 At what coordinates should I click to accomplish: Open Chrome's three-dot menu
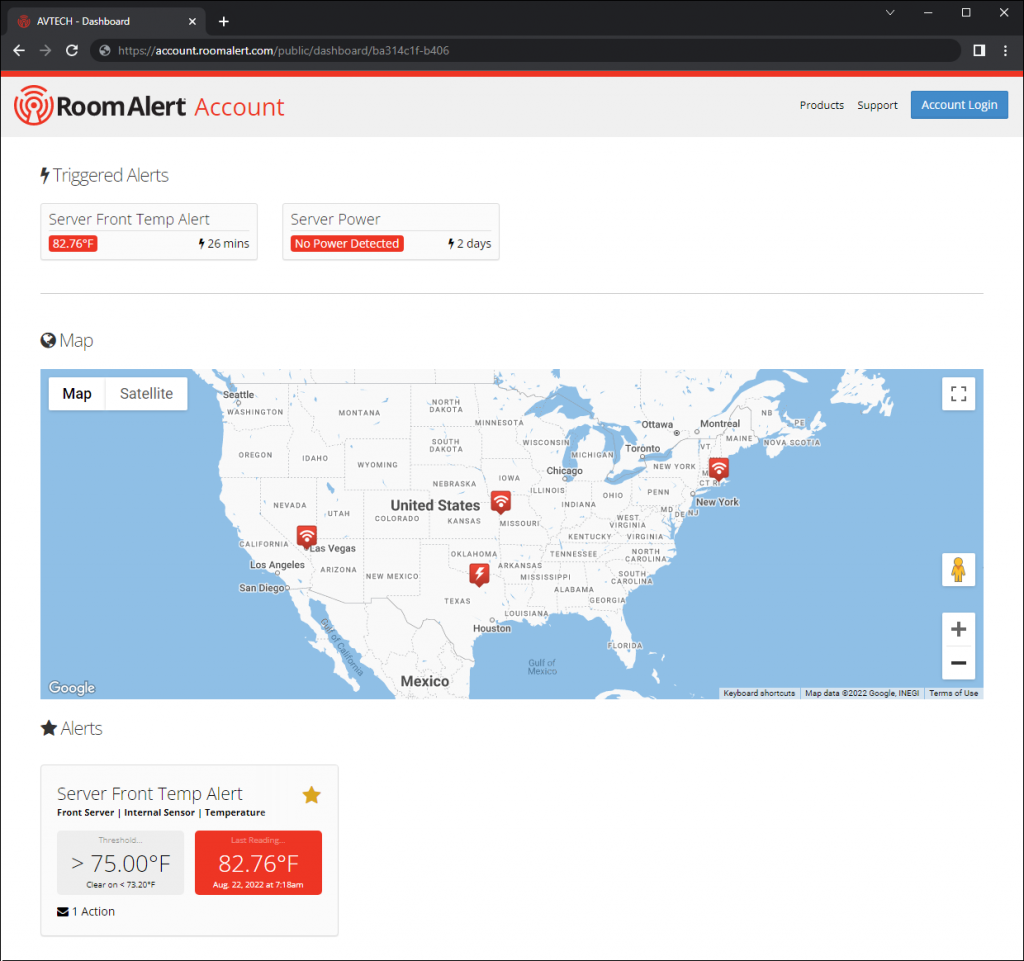(x=1003, y=50)
